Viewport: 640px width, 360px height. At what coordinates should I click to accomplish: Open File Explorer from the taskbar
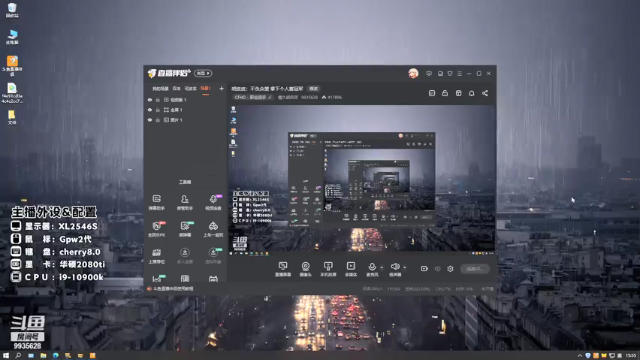coord(43,356)
